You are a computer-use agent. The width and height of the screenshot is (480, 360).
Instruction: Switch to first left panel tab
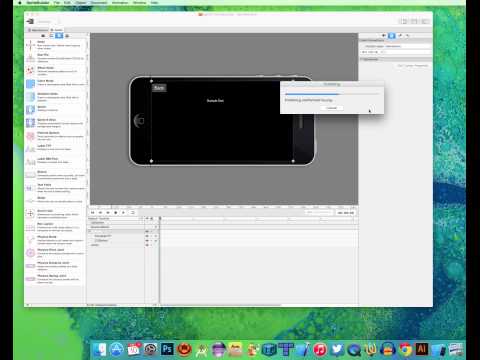[x=43, y=36]
